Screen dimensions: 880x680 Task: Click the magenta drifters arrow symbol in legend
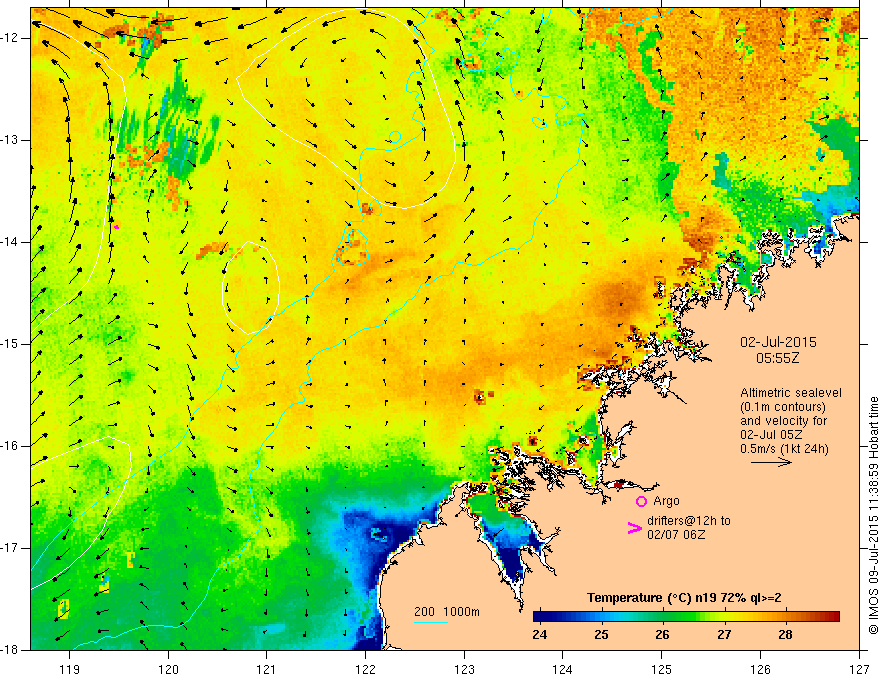(635, 528)
